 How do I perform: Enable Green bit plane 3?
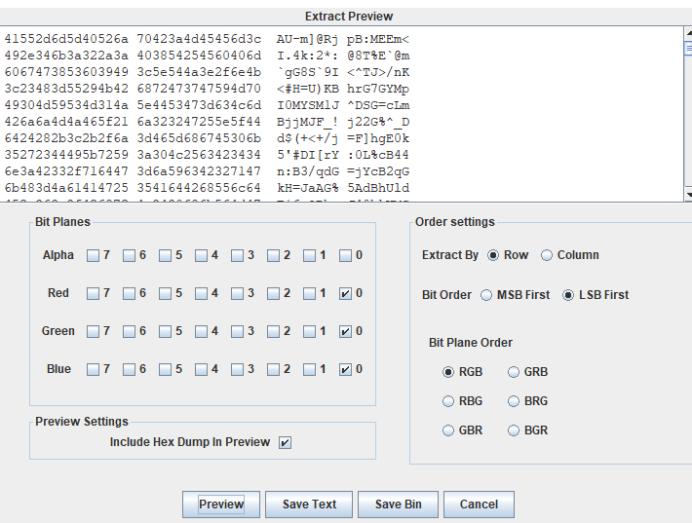(237, 331)
